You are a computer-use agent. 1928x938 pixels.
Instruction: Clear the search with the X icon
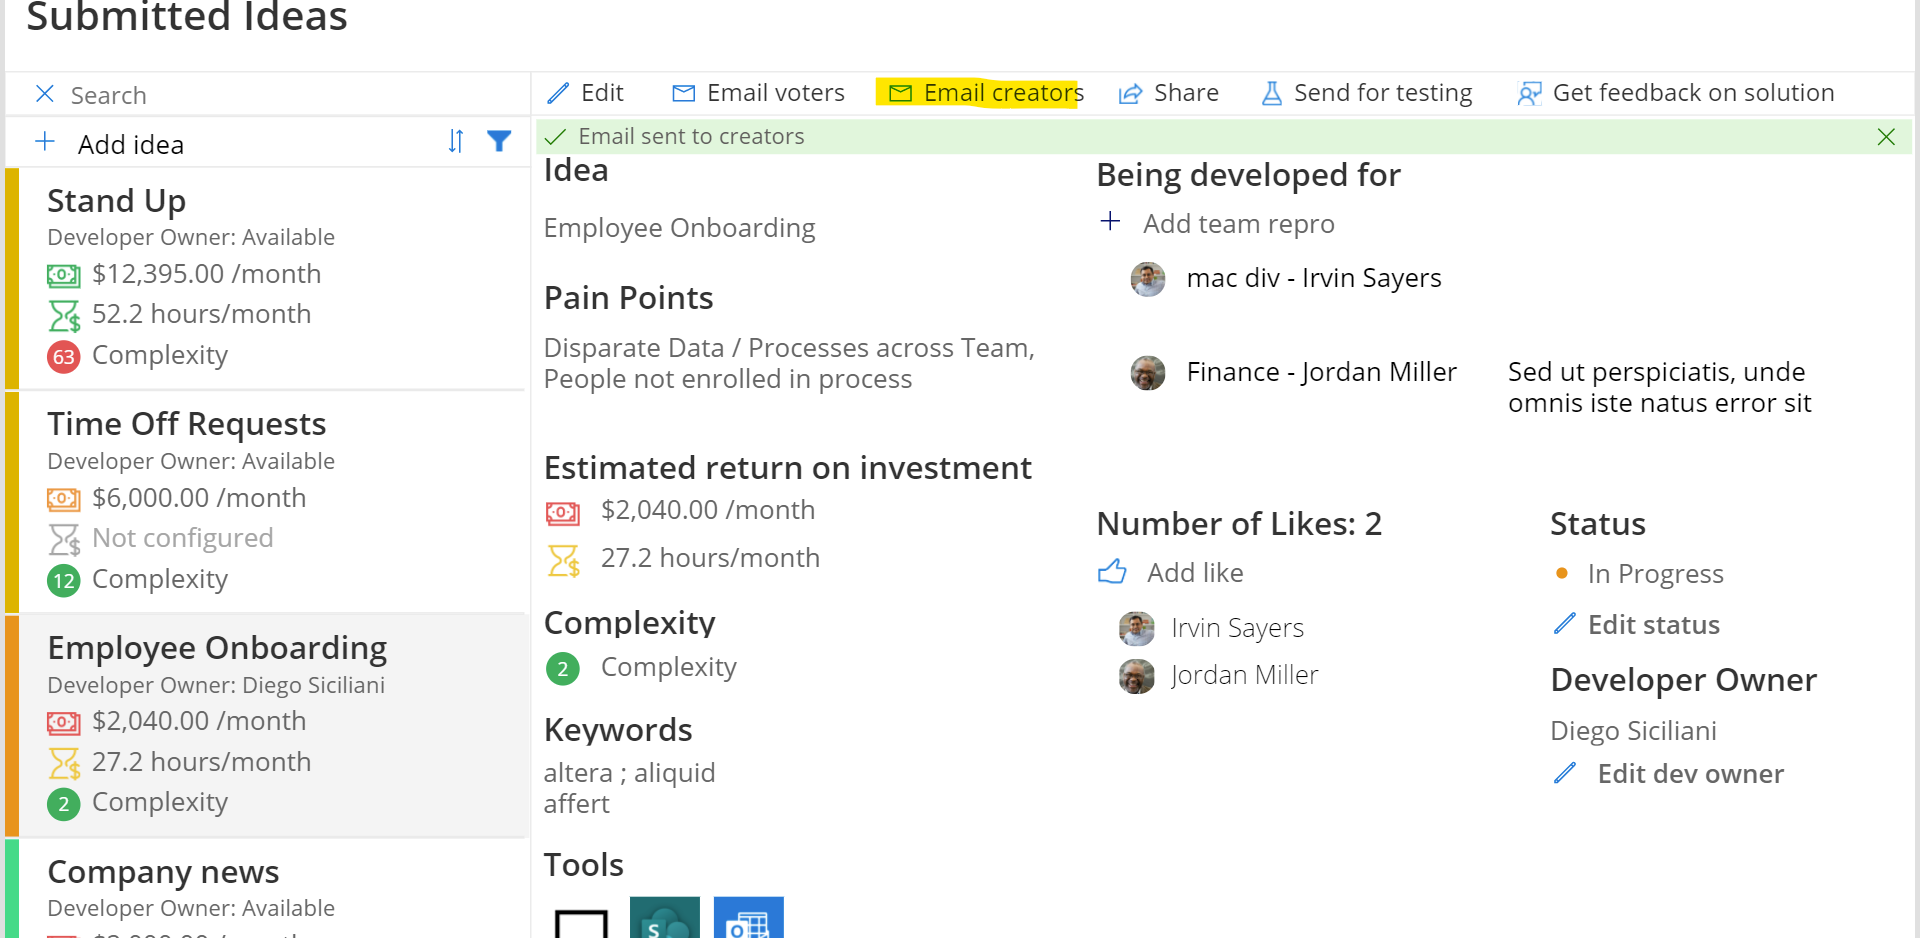pyautogui.click(x=44, y=93)
